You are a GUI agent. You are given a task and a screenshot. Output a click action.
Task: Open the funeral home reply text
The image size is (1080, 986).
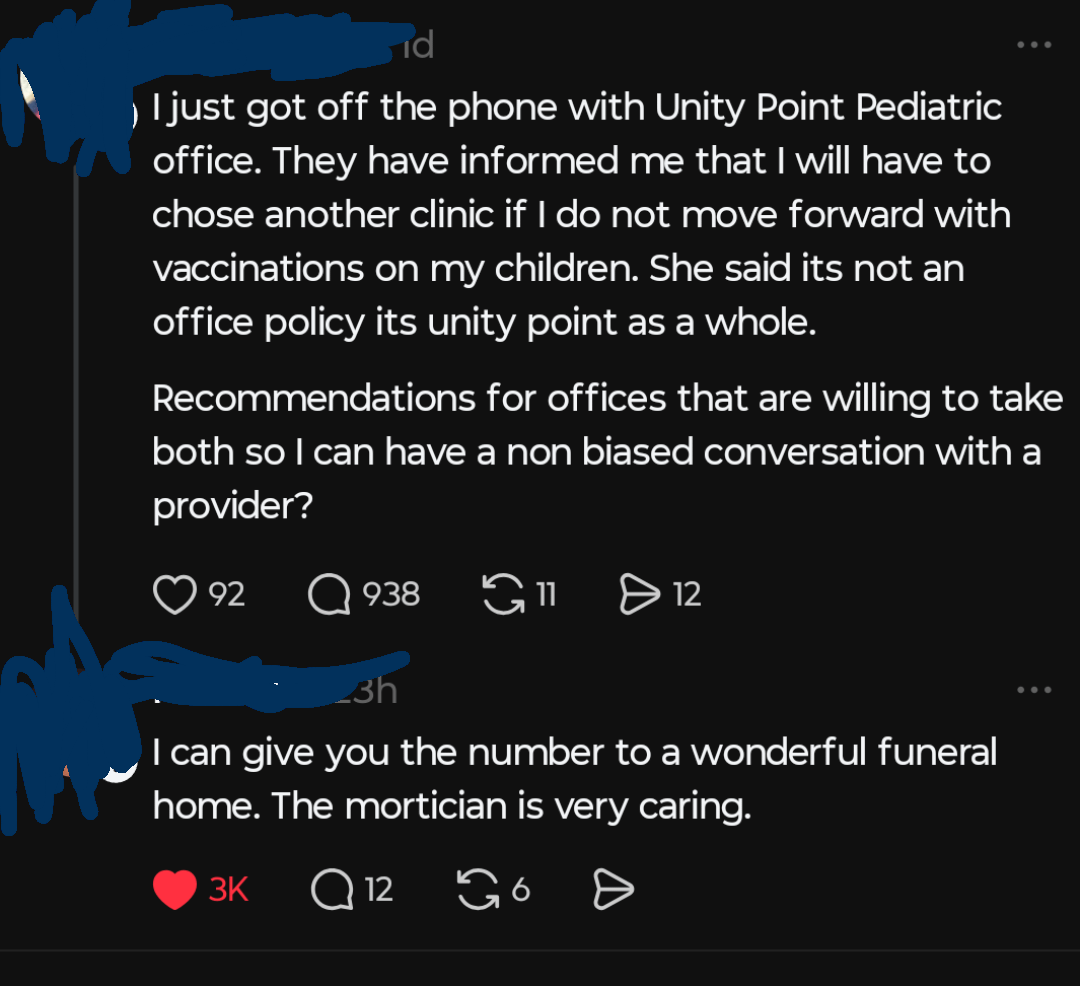click(x=574, y=779)
